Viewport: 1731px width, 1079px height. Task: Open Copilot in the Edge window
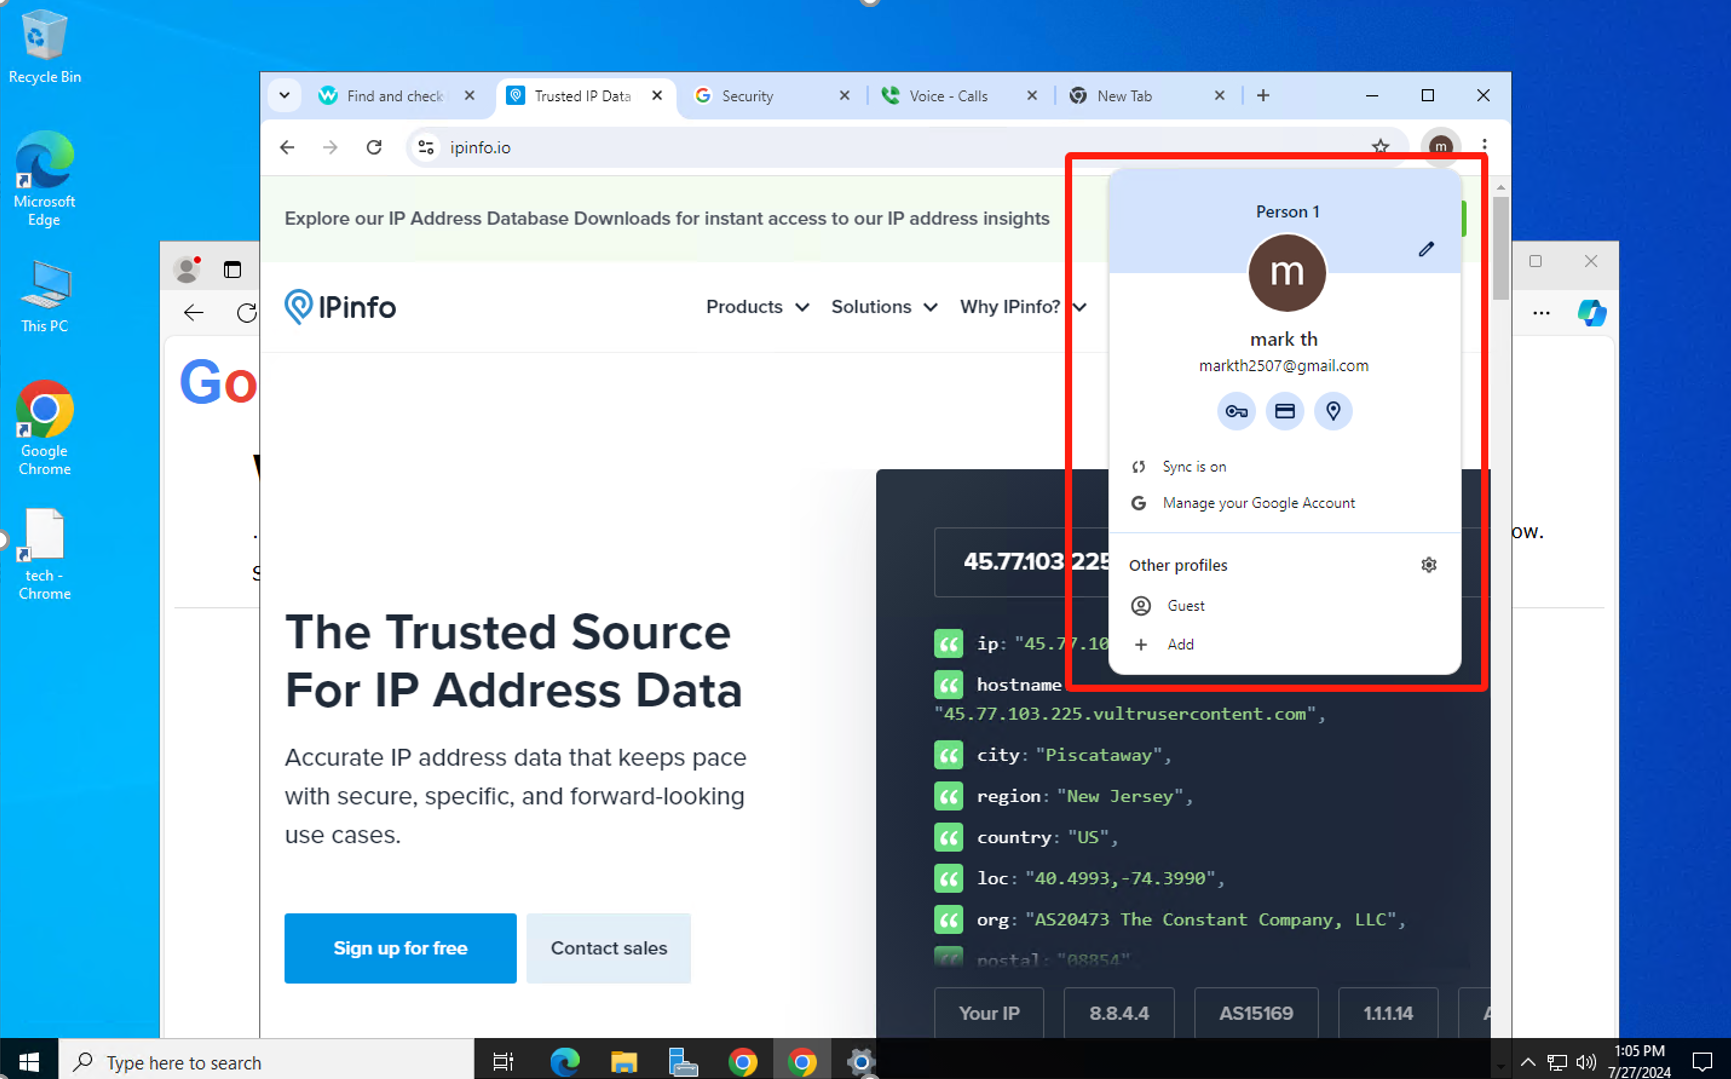point(1592,313)
